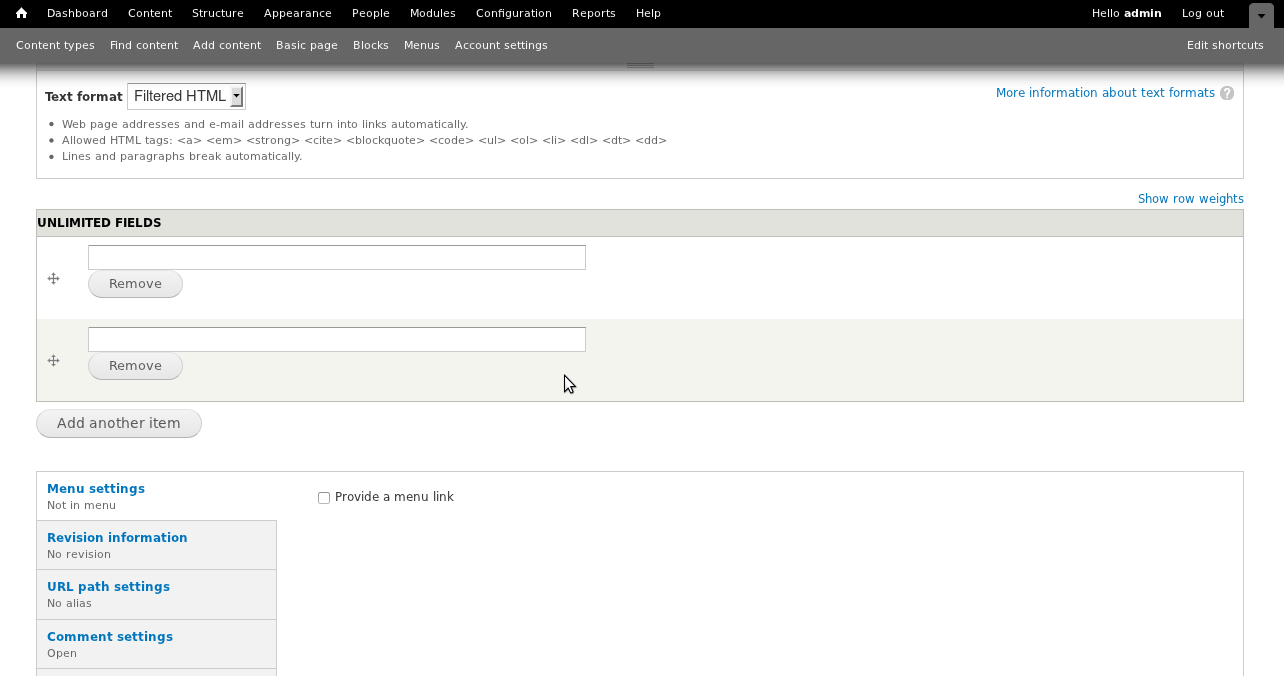Open the Appearance menu

(298, 13)
